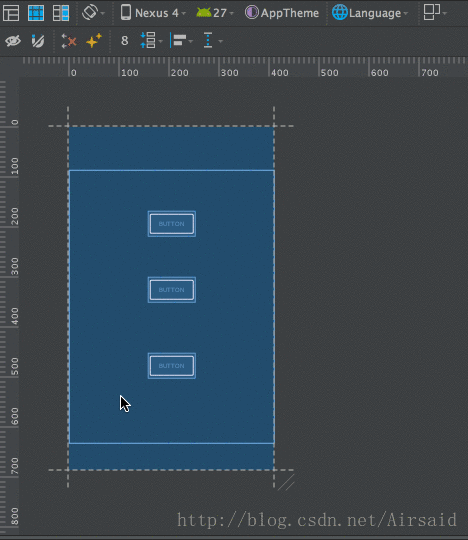Image resolution: width=468 pixels, height=540 pixels.
Task: Select the bottom BUTTON widget
Action: click(172, 366)
